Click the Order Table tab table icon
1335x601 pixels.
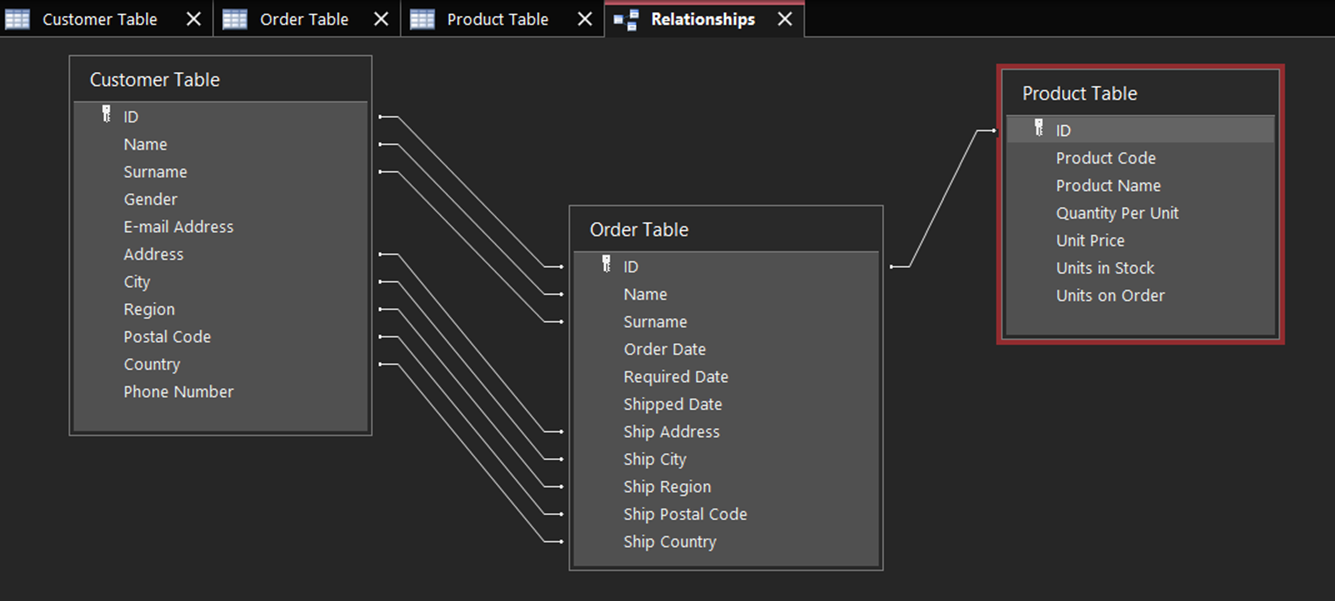click(235, 18)
